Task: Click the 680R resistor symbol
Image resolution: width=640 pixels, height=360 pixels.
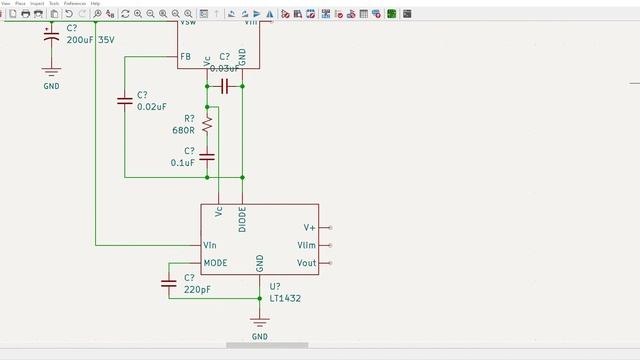Action: point(207,124)
